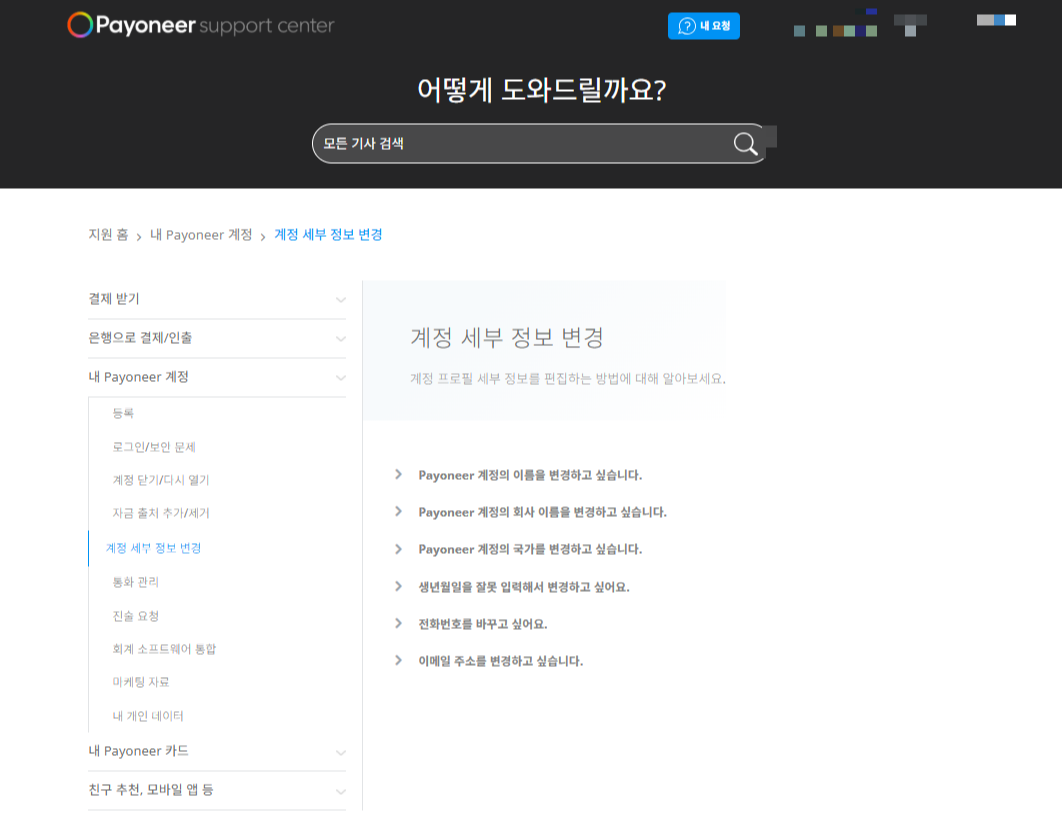Click the 은행으로 결제/인출 menu heading
Viewport: 1062px width, 832px height.
[140, 338]
